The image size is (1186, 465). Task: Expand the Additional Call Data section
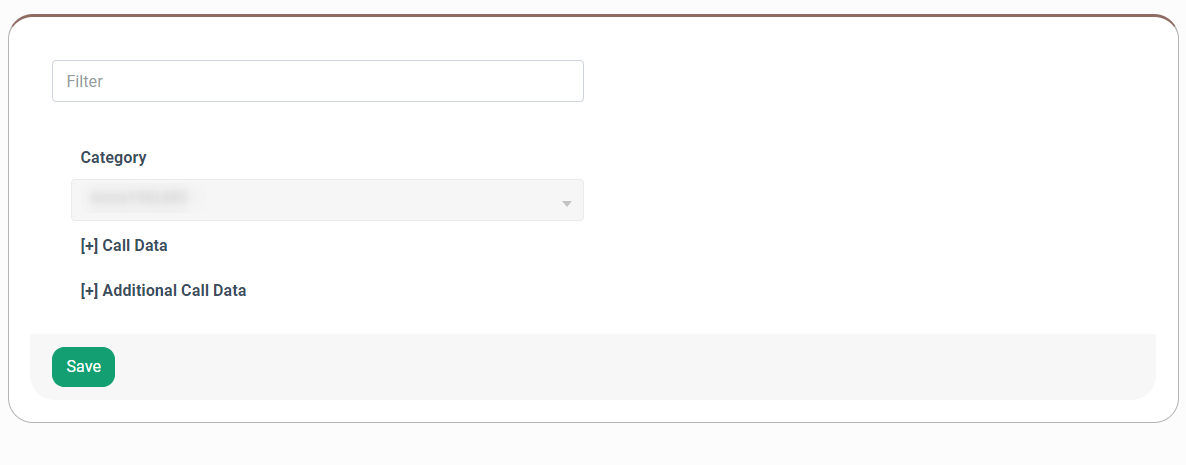click(163, 290)
